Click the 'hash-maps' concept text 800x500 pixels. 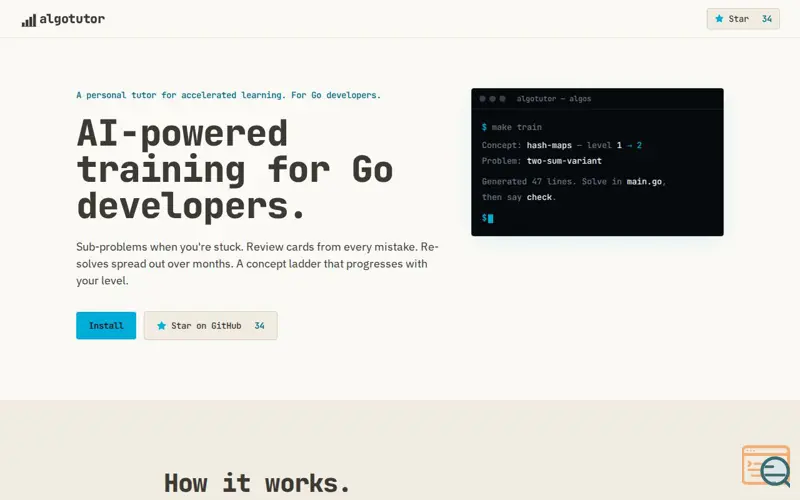549,145
